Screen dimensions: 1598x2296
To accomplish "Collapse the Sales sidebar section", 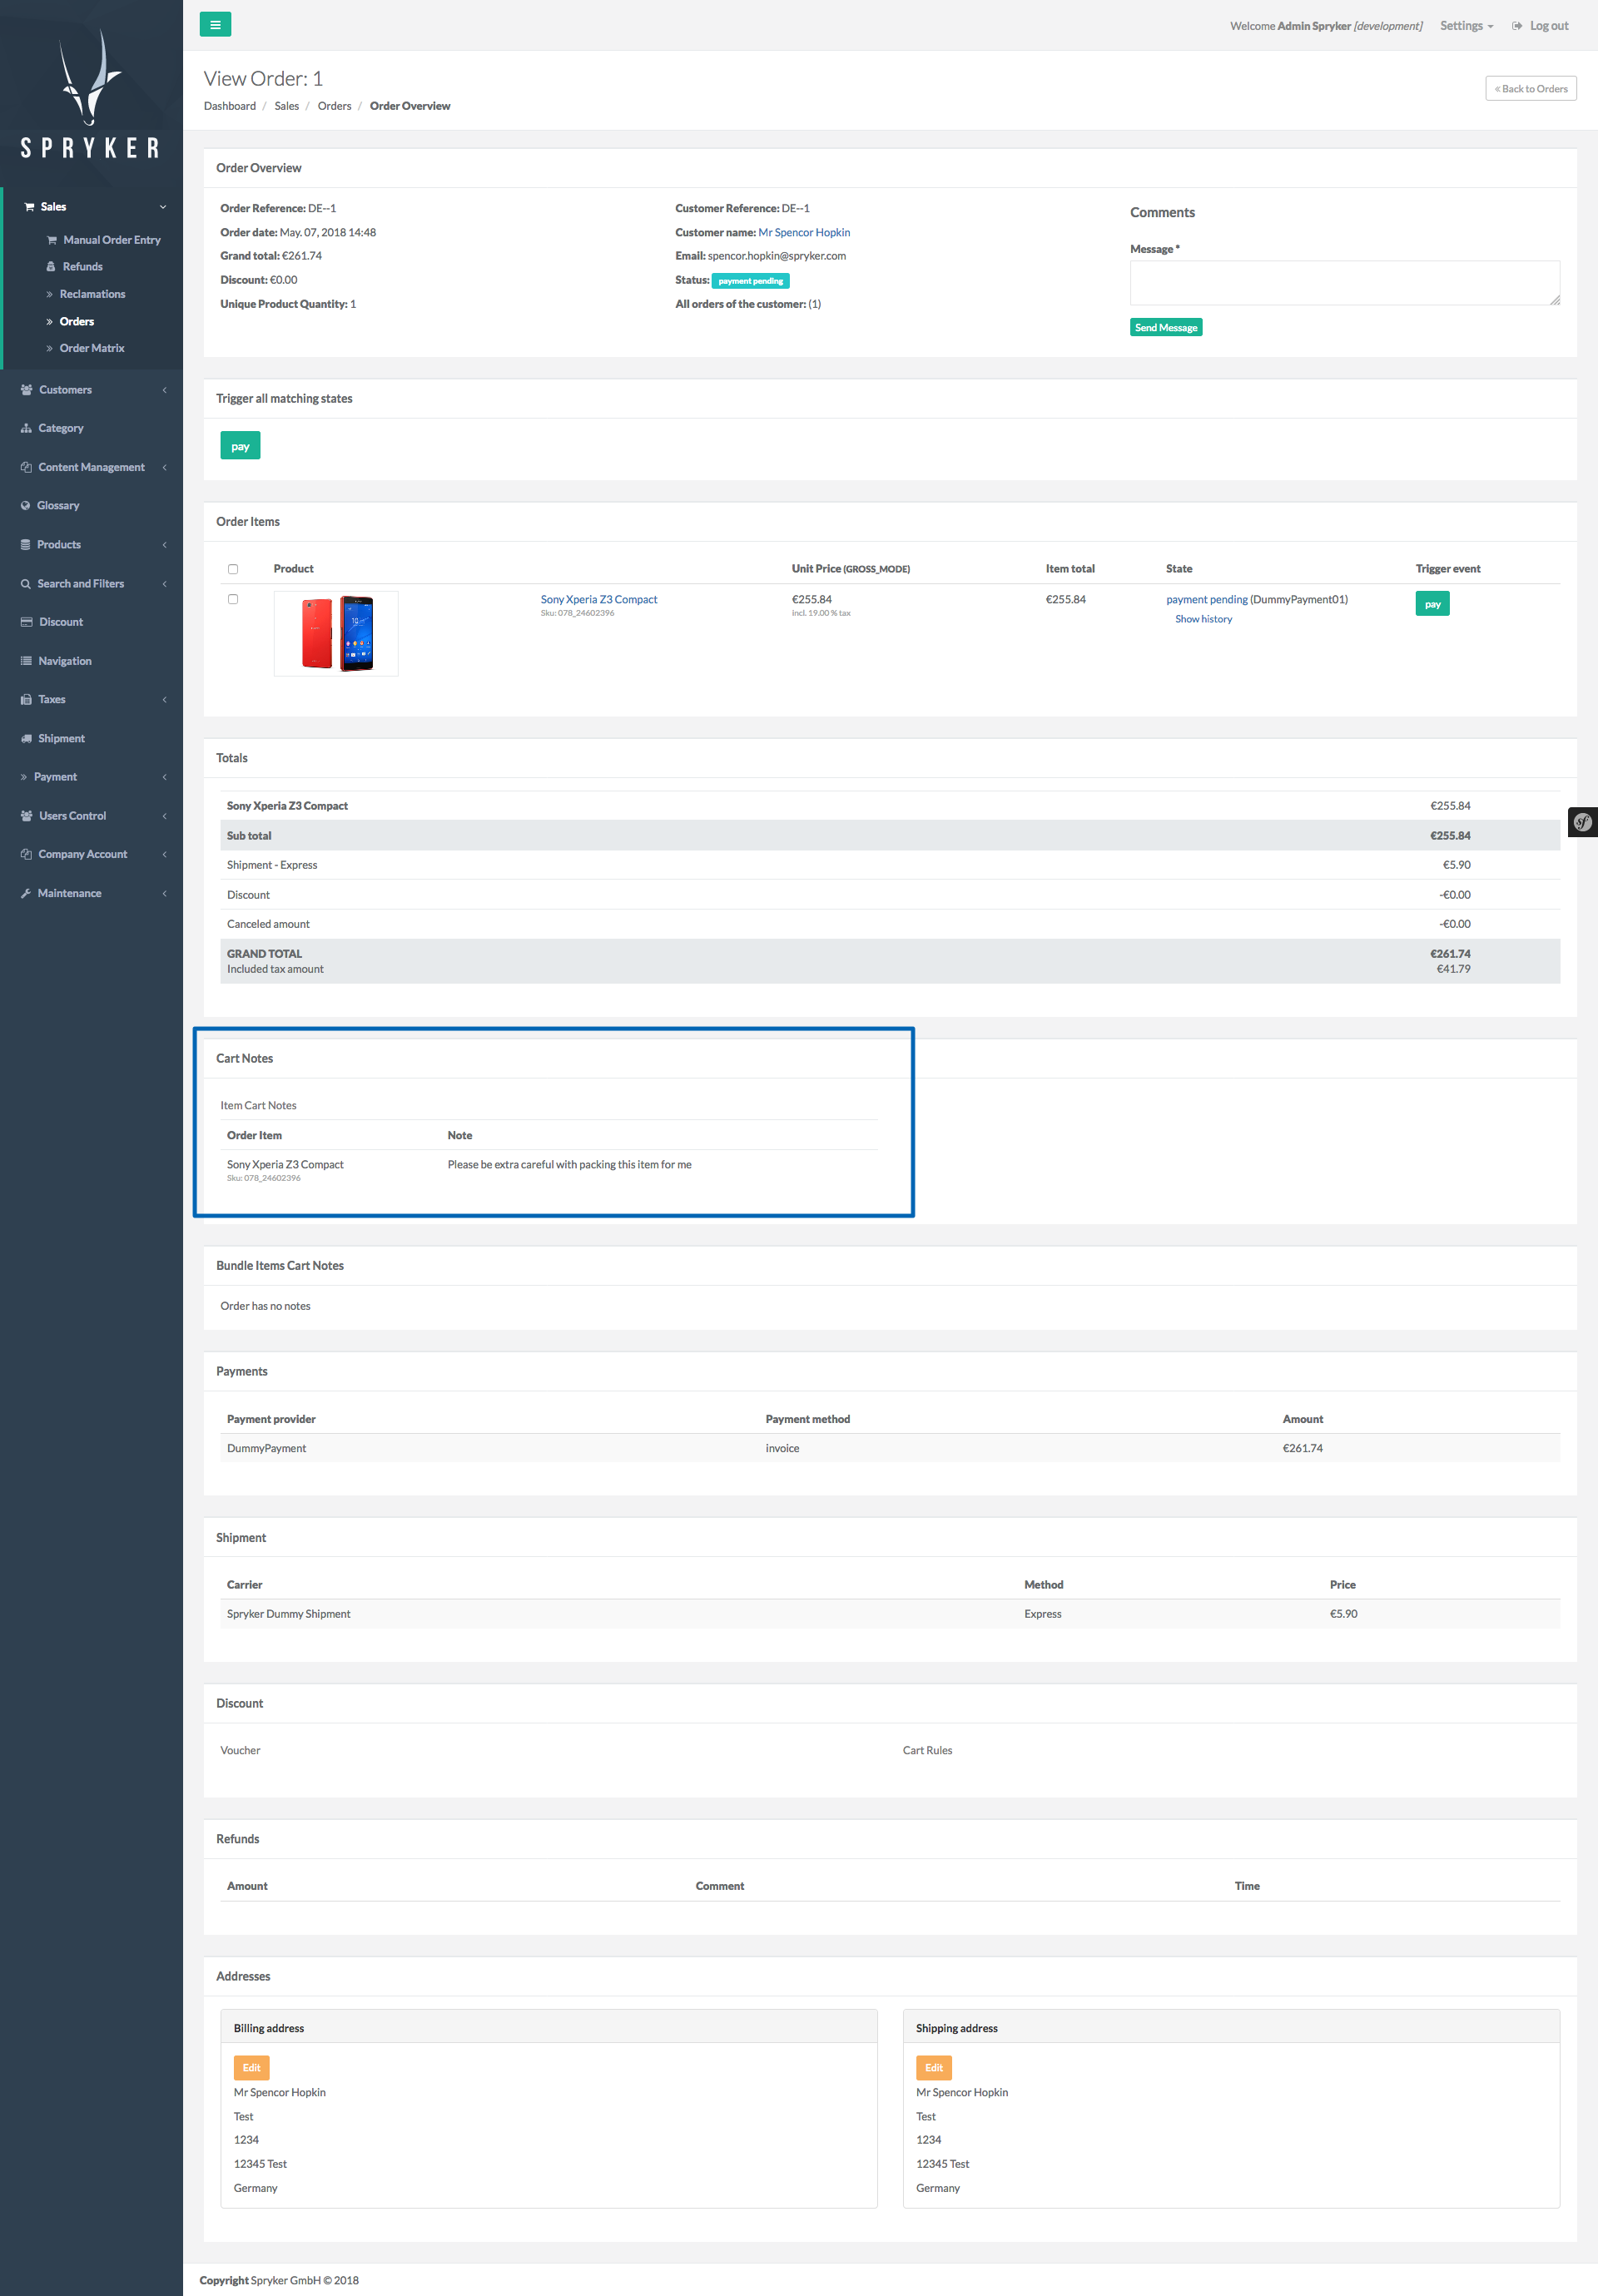I will coord(53,207).
